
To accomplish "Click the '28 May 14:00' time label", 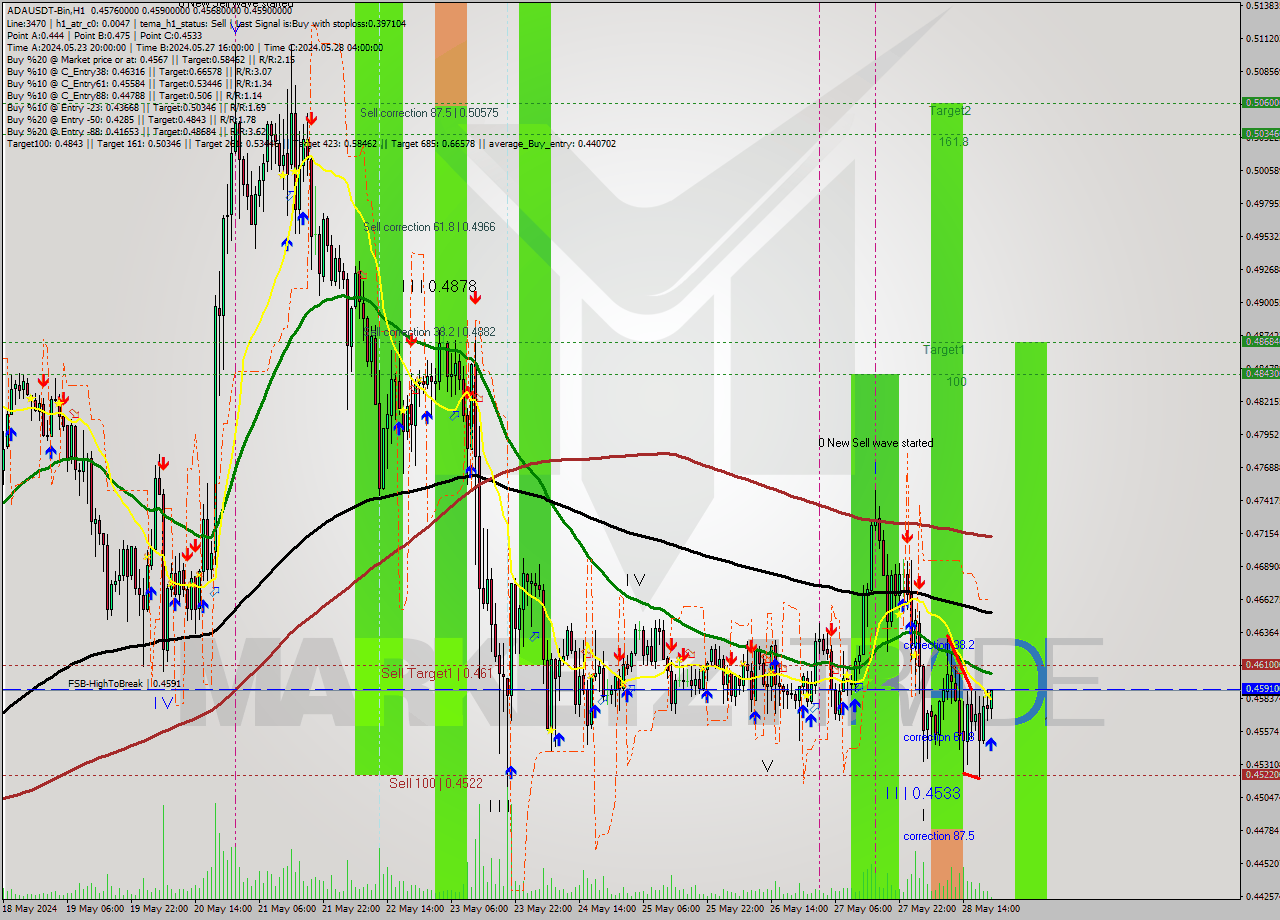I will click(990, 909).
